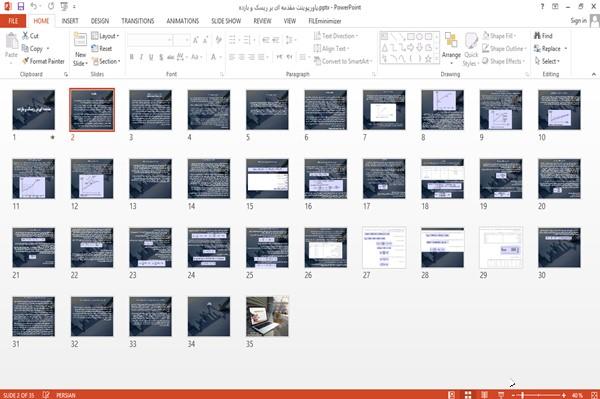The height and width of the screenshot is (399, 600).
Task: Open the font name combo box
Action: pyautogui.click(x=149, y=40)
